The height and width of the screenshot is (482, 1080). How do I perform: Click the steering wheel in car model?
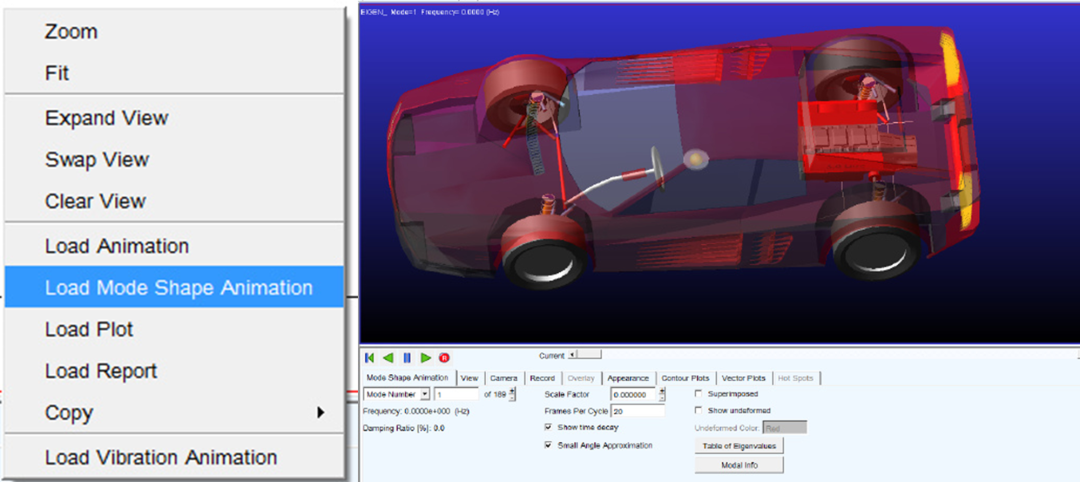click(x=657, y=166)
